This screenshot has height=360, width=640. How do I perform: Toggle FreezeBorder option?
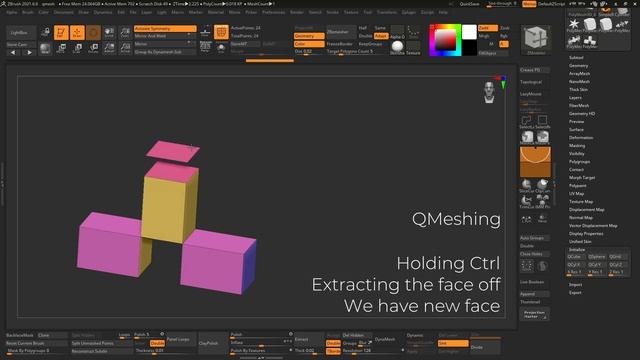tap(340, 44)
